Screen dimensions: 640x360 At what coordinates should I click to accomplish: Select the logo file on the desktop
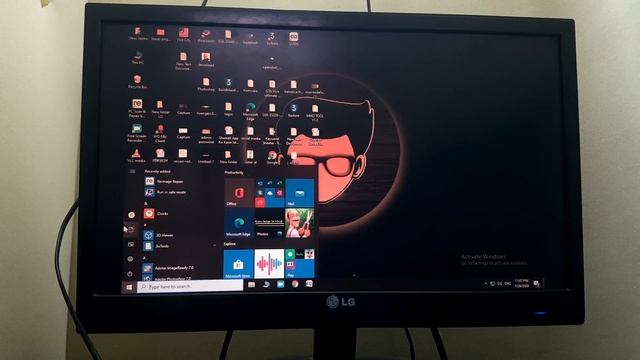[x=228, y=109]
